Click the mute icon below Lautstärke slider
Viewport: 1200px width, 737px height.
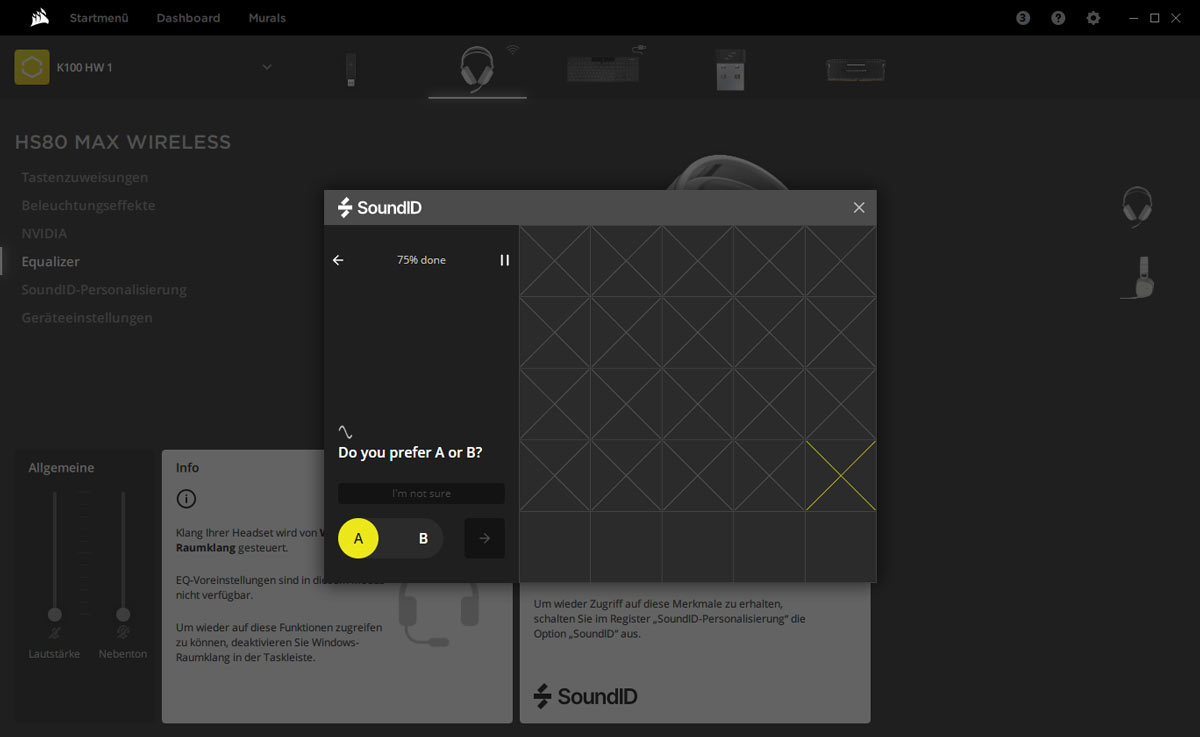[x=54, y=632]
